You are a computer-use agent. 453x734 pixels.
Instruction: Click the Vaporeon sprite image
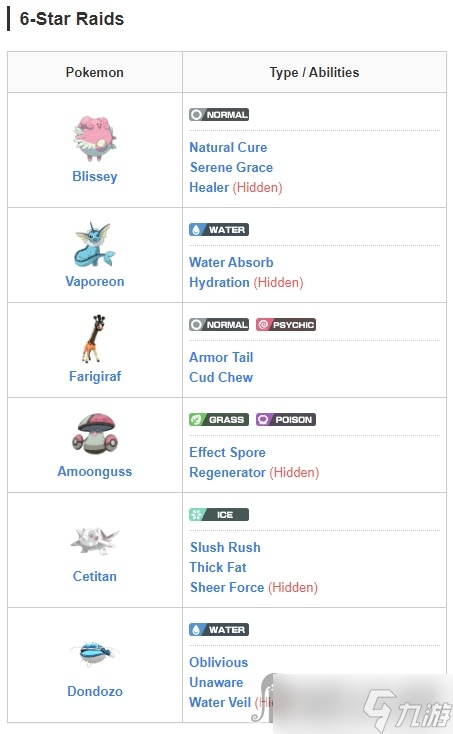click(95, 245)
